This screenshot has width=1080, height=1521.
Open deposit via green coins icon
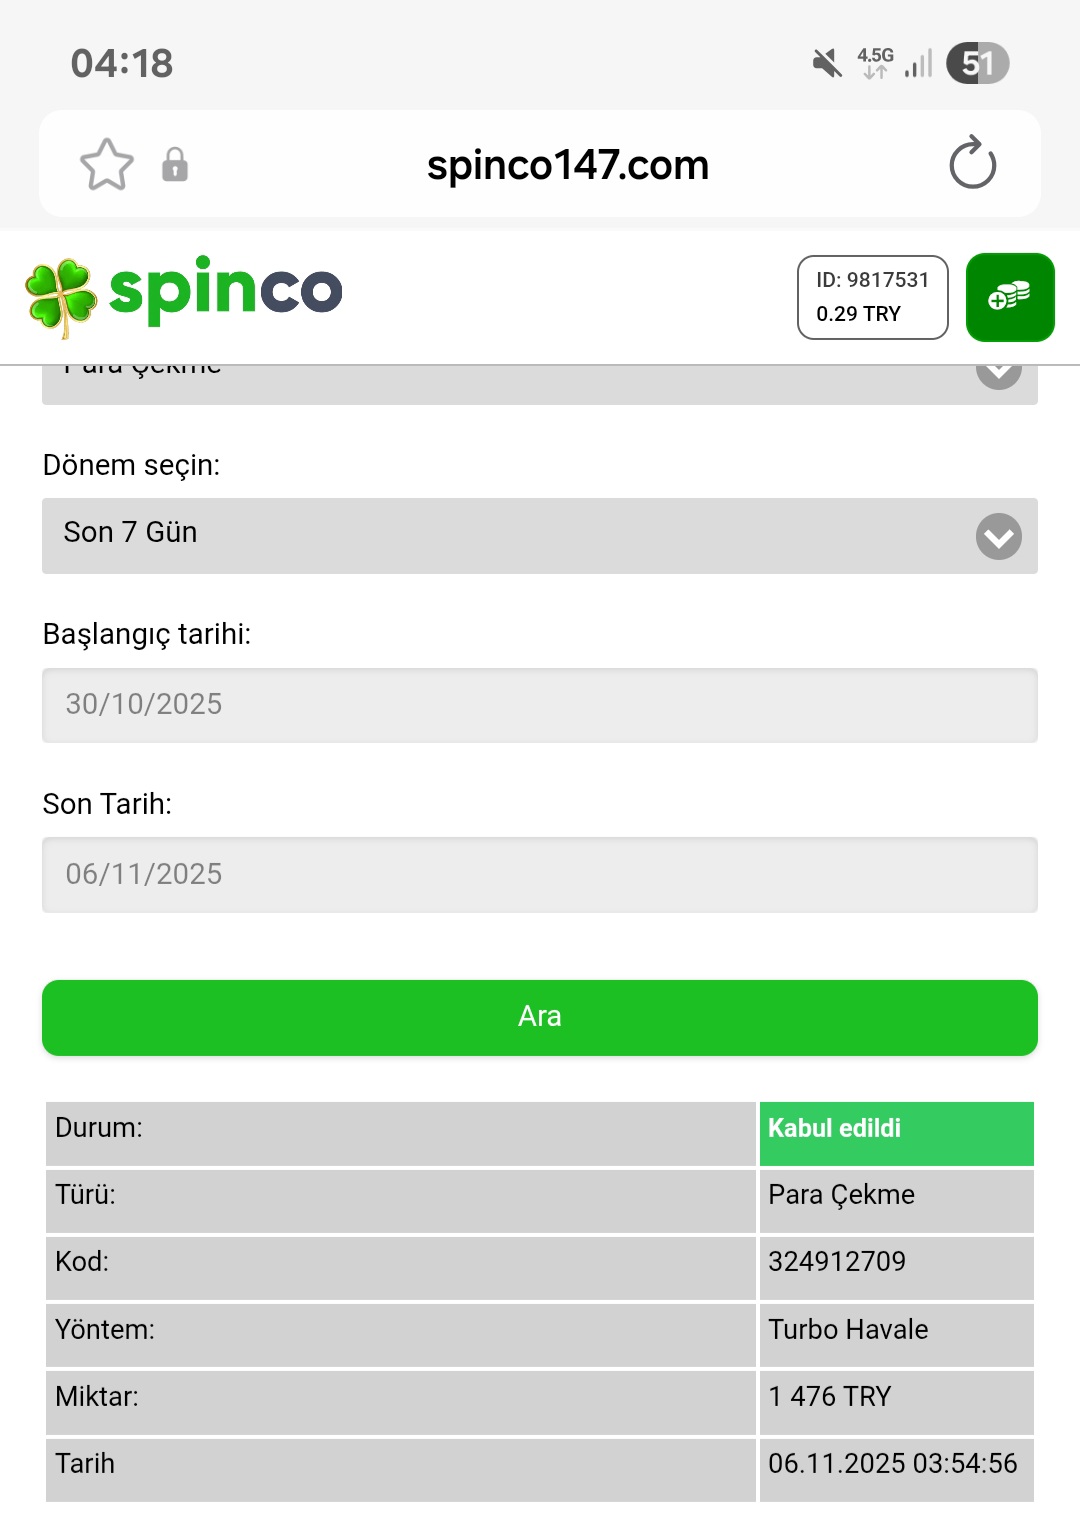tap(1010, 297)
